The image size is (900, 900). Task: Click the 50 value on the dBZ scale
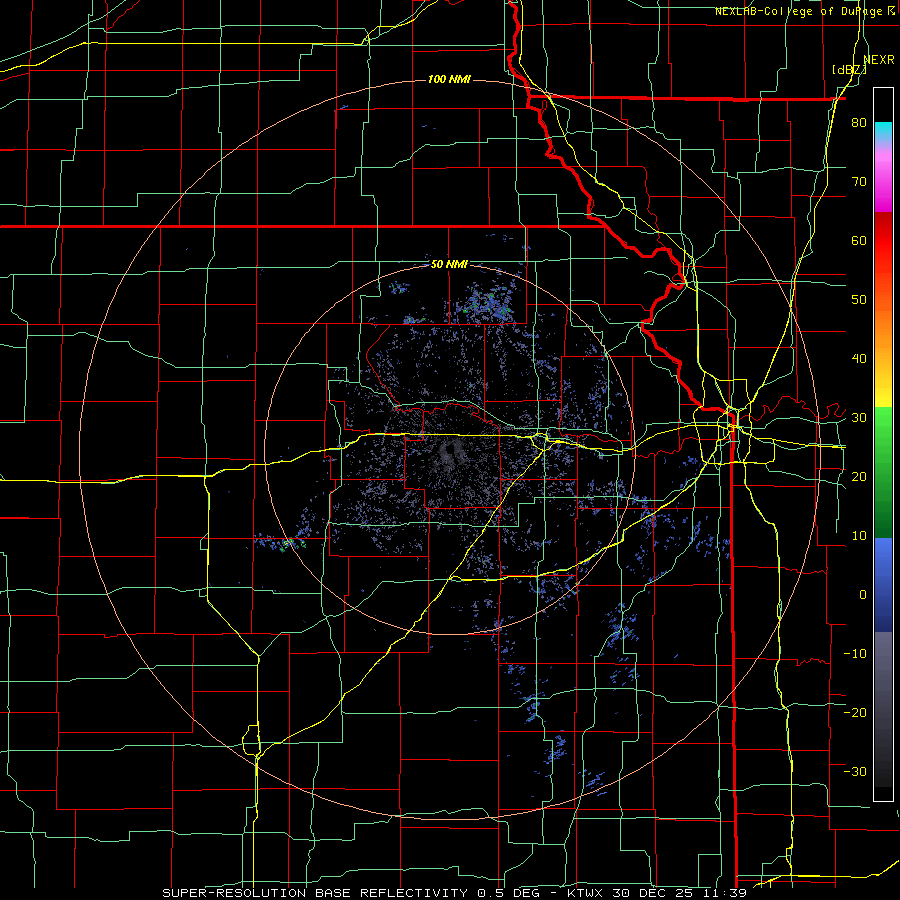click(859, 300)
